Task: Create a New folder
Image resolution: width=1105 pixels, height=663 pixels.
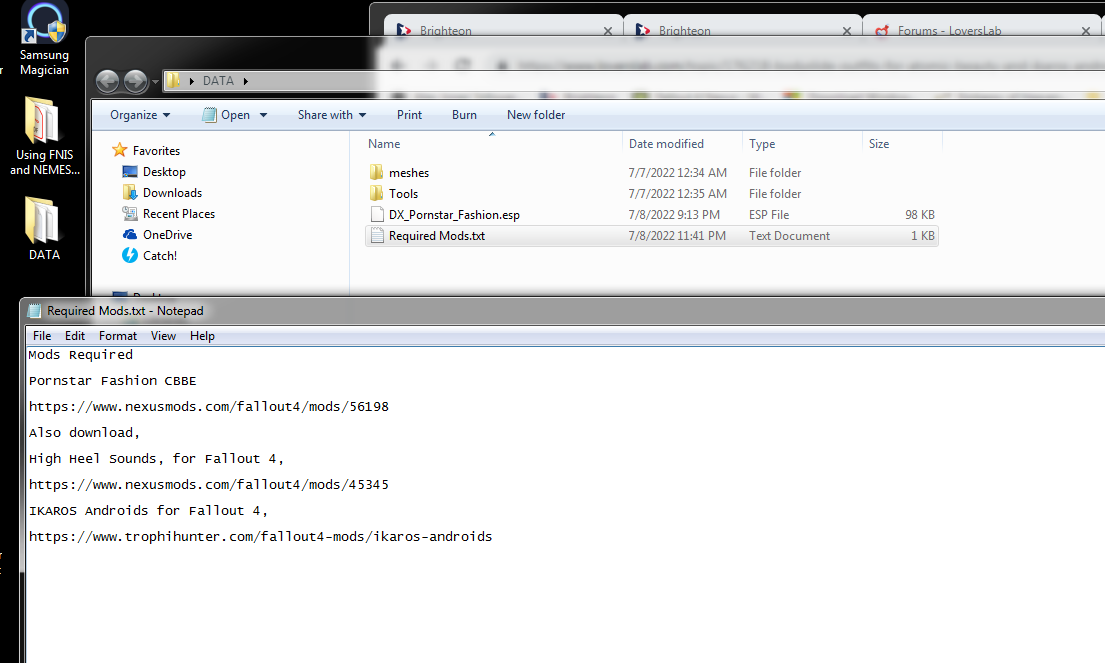Action: click(536, 115)
